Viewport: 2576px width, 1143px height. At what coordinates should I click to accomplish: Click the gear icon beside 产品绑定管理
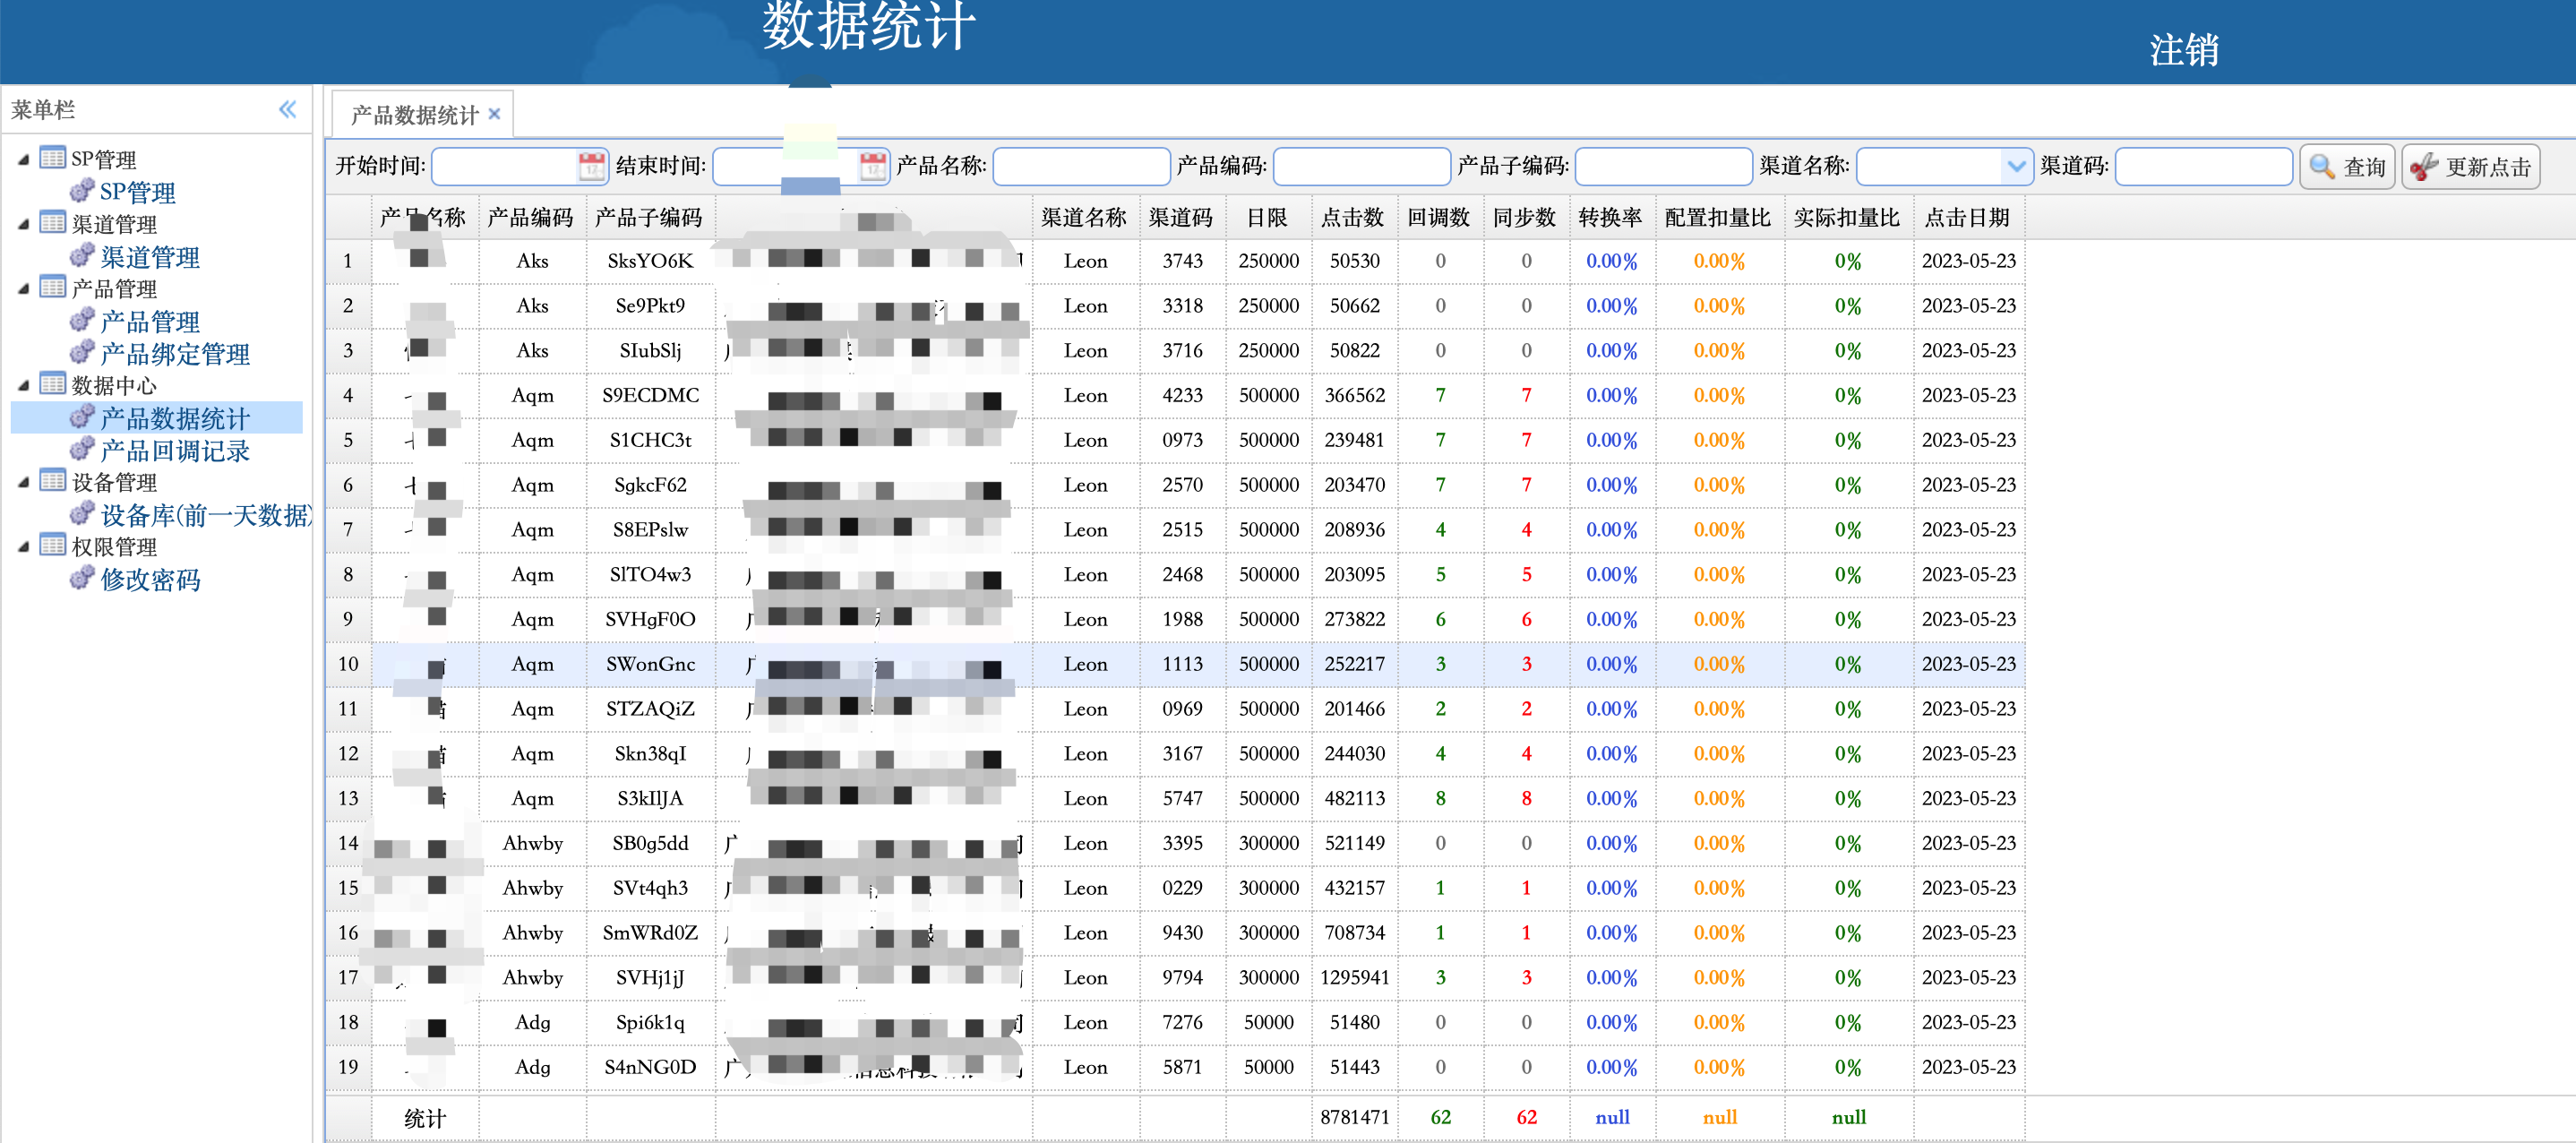point(82,352)
